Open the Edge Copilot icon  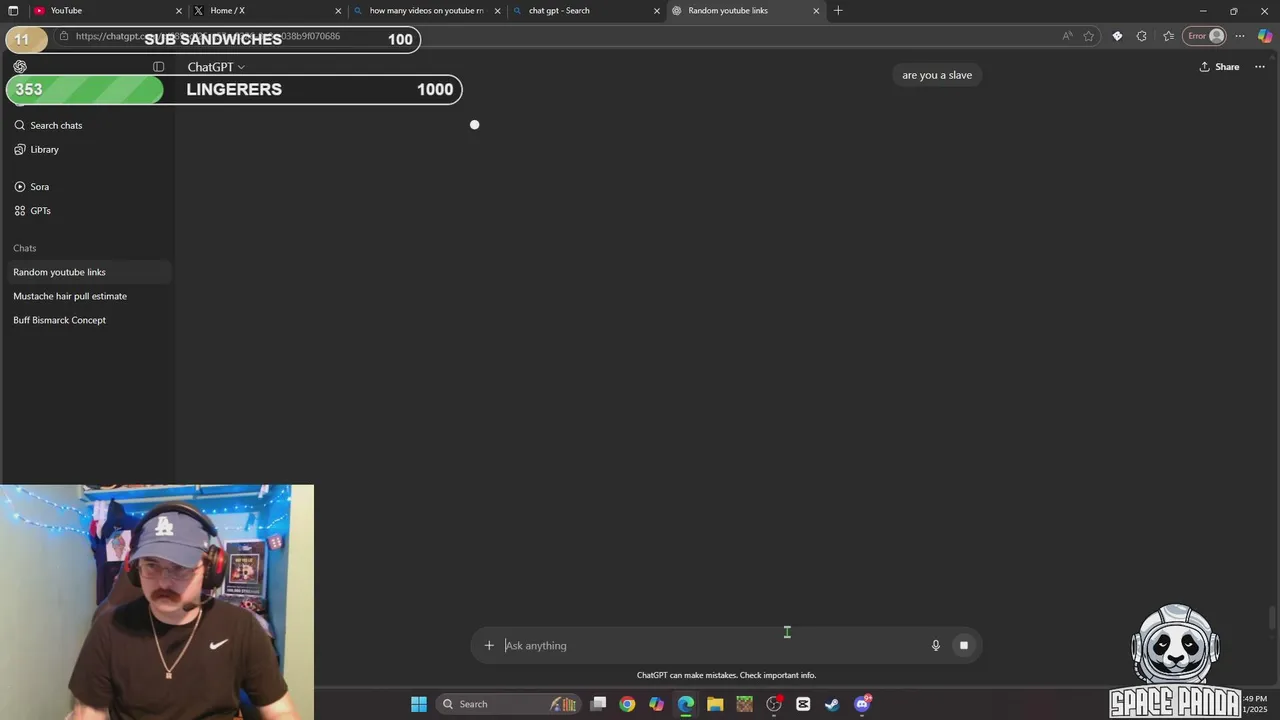(1265, 36)
